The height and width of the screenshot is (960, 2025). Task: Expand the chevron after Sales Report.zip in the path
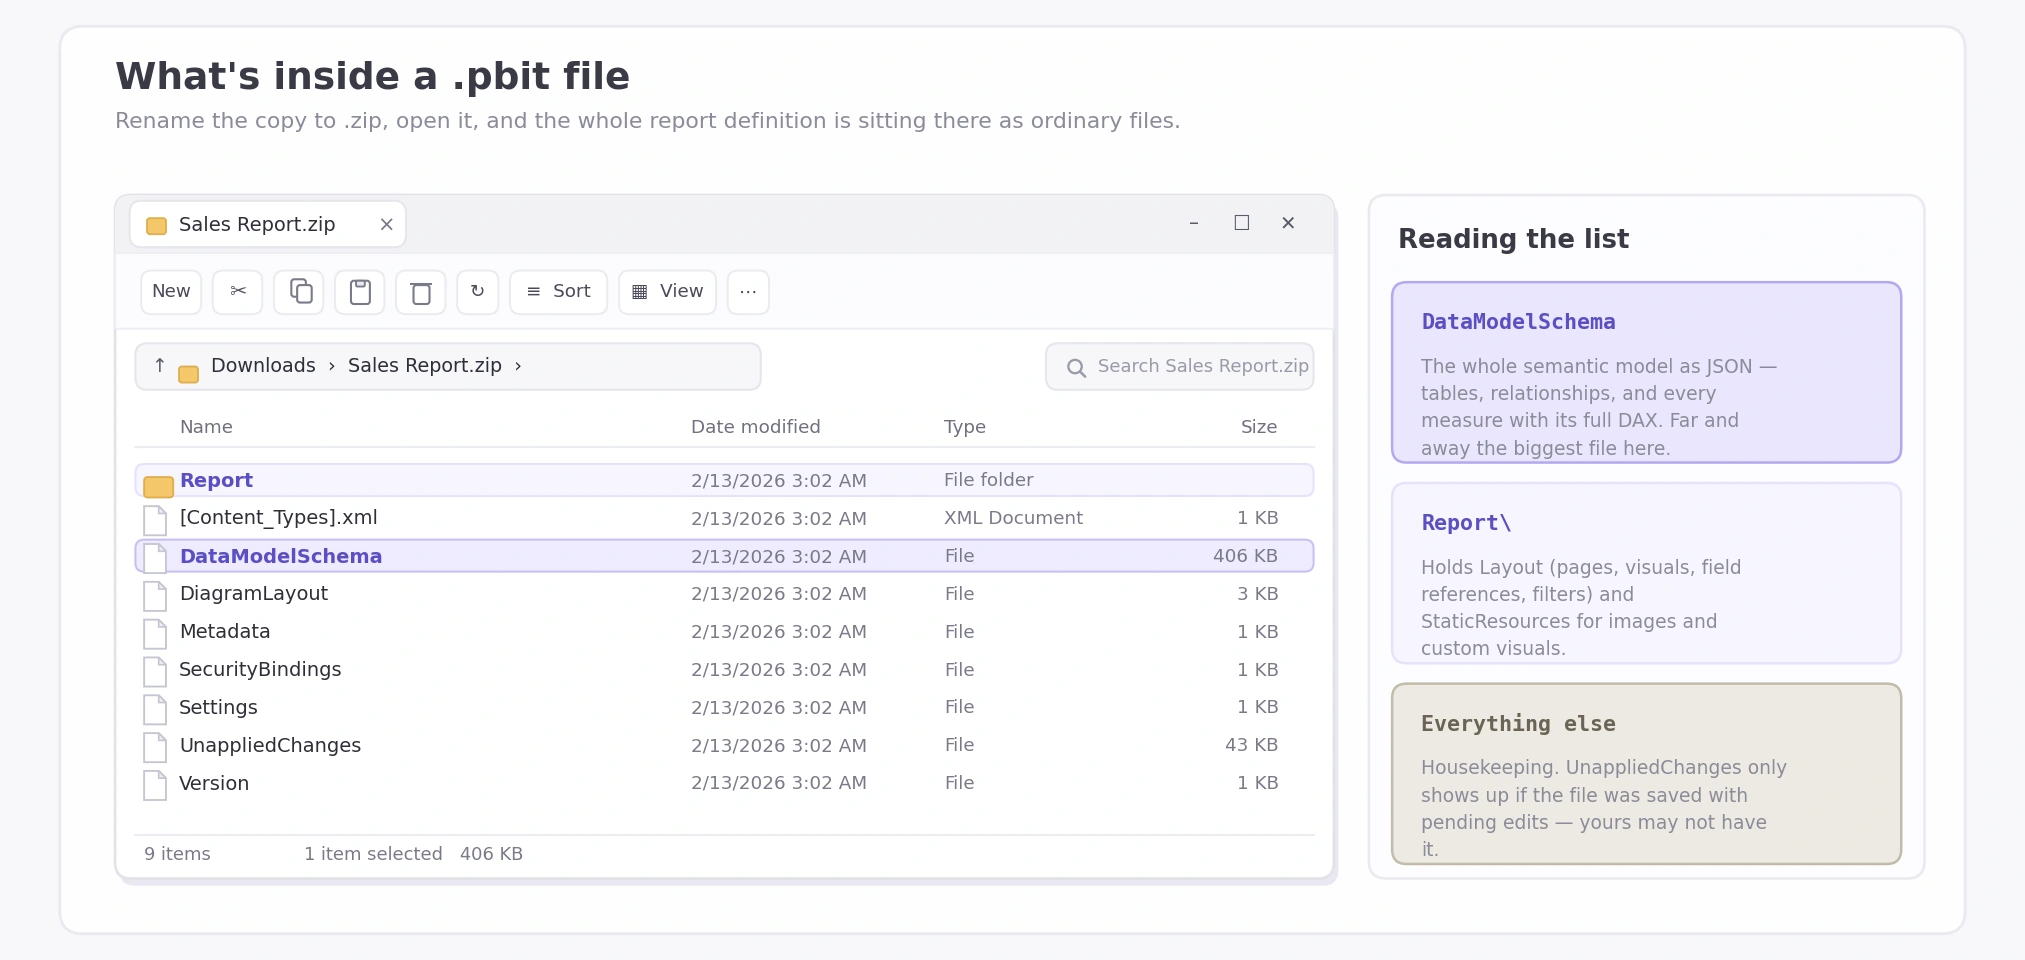pos(518,367)
